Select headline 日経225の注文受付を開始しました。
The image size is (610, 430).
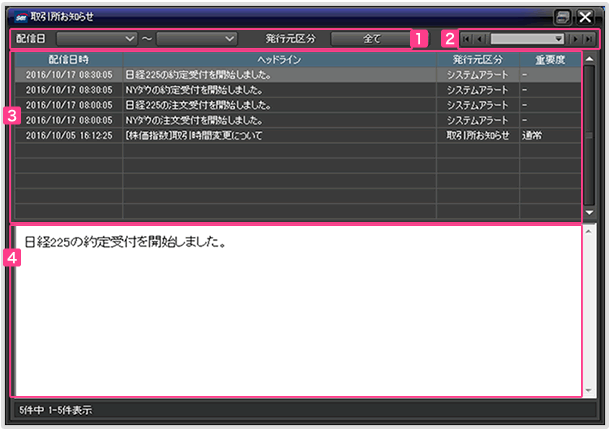(x=198, y=105)
